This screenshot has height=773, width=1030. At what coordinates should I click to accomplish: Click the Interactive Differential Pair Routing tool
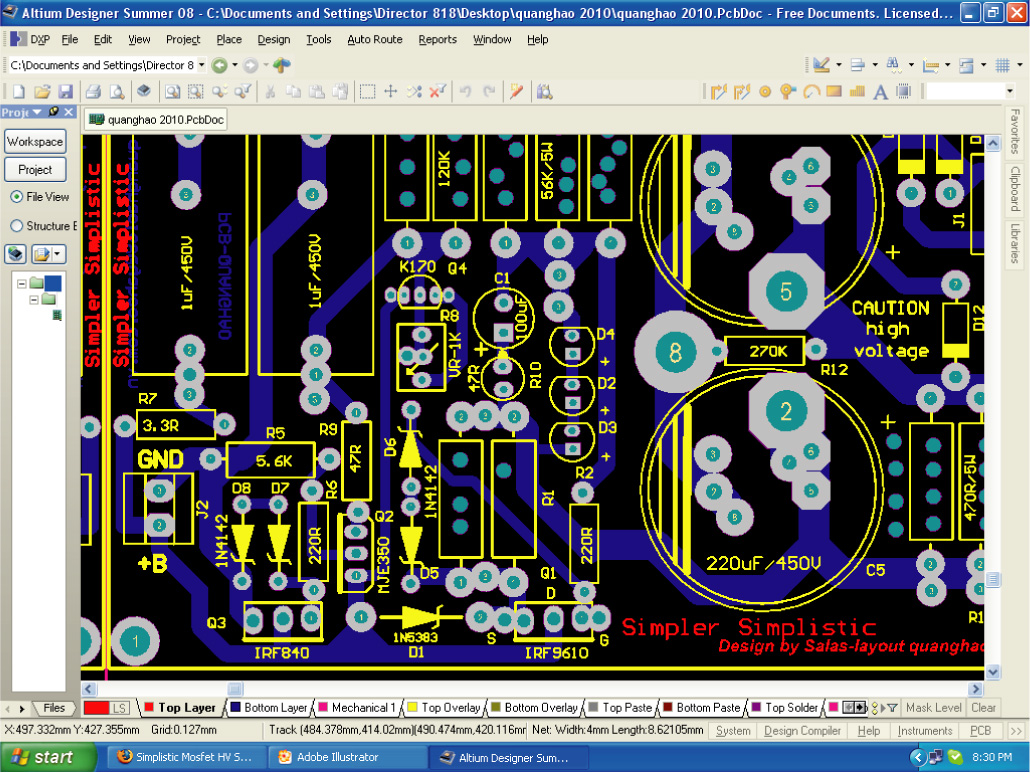tap(742, 92)
